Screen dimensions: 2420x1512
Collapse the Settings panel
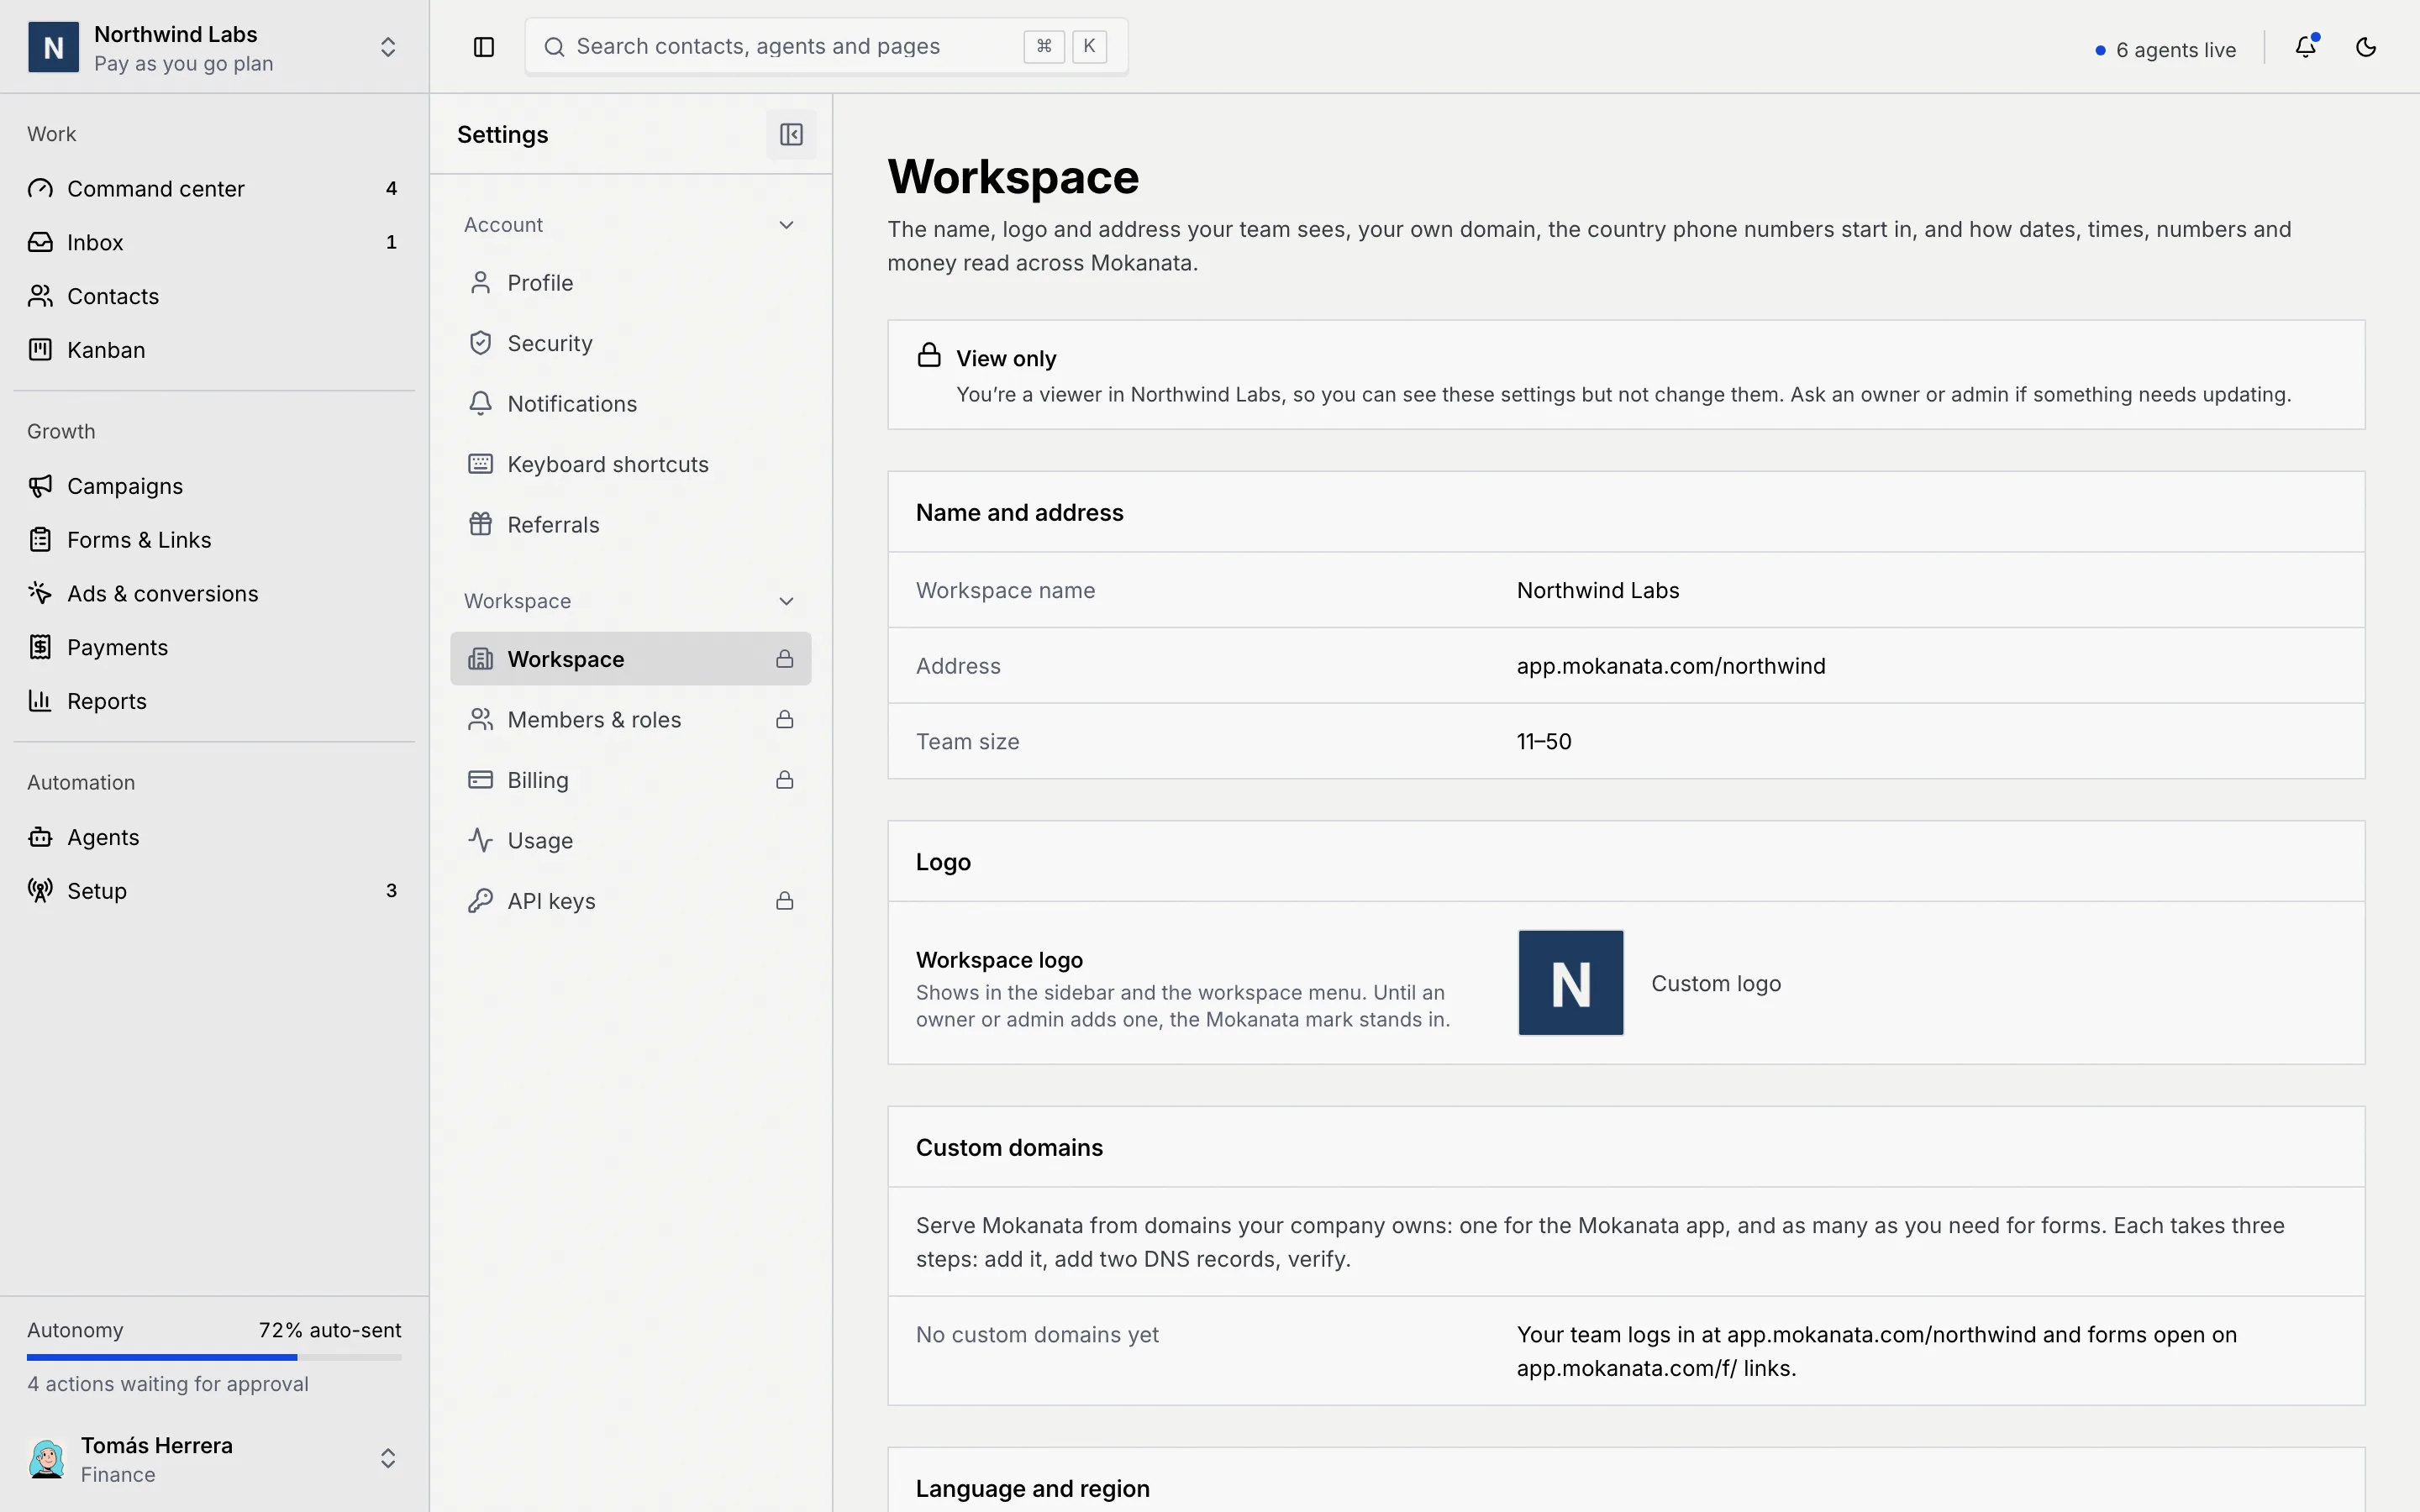point(791,134)
